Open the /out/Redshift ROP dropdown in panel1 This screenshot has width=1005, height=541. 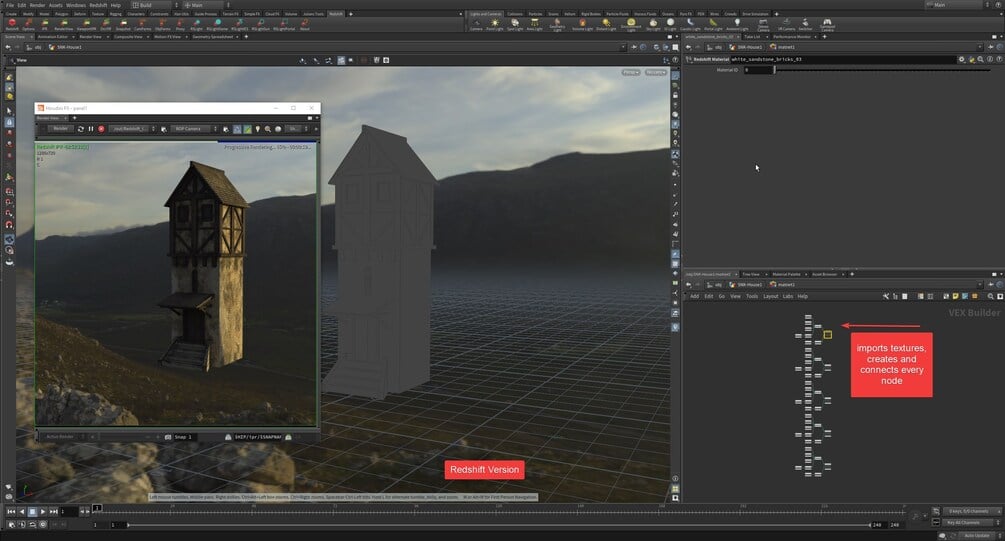[x=132, y=129]
